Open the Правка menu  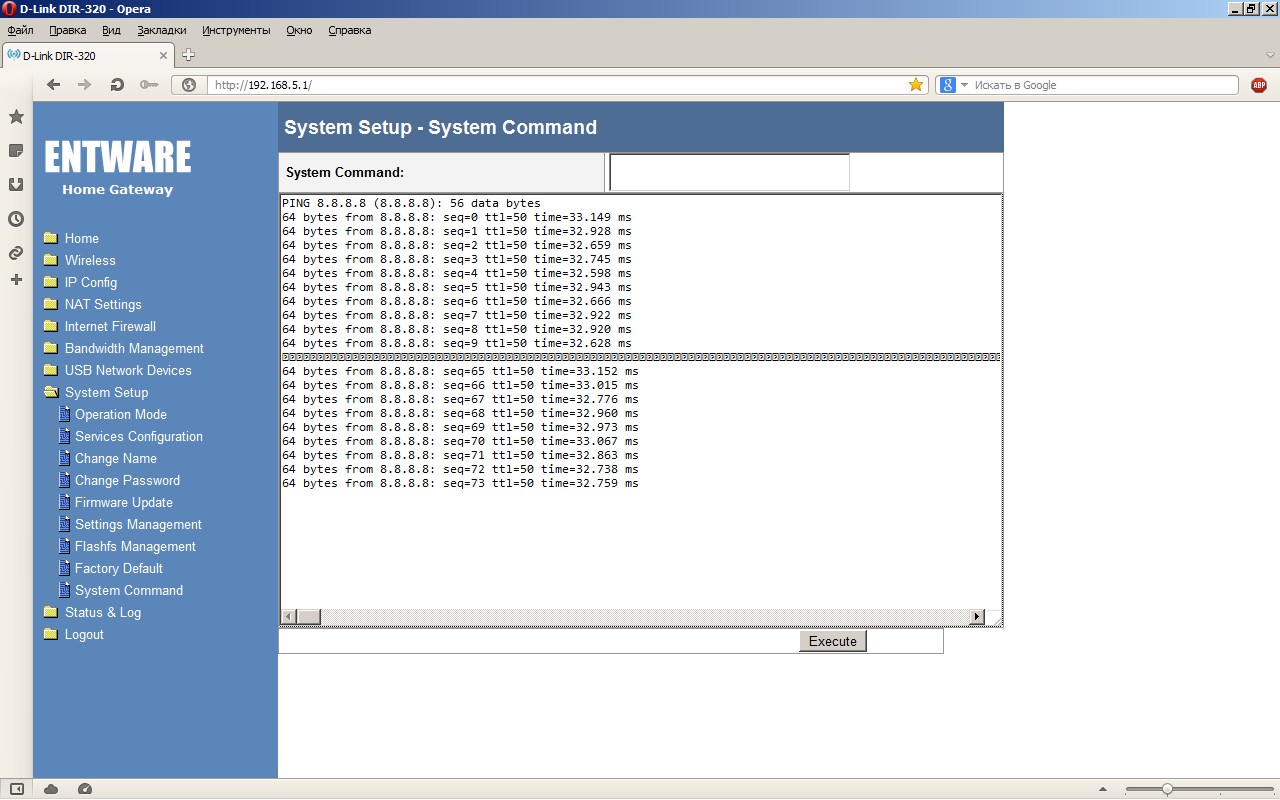(68, 30)
